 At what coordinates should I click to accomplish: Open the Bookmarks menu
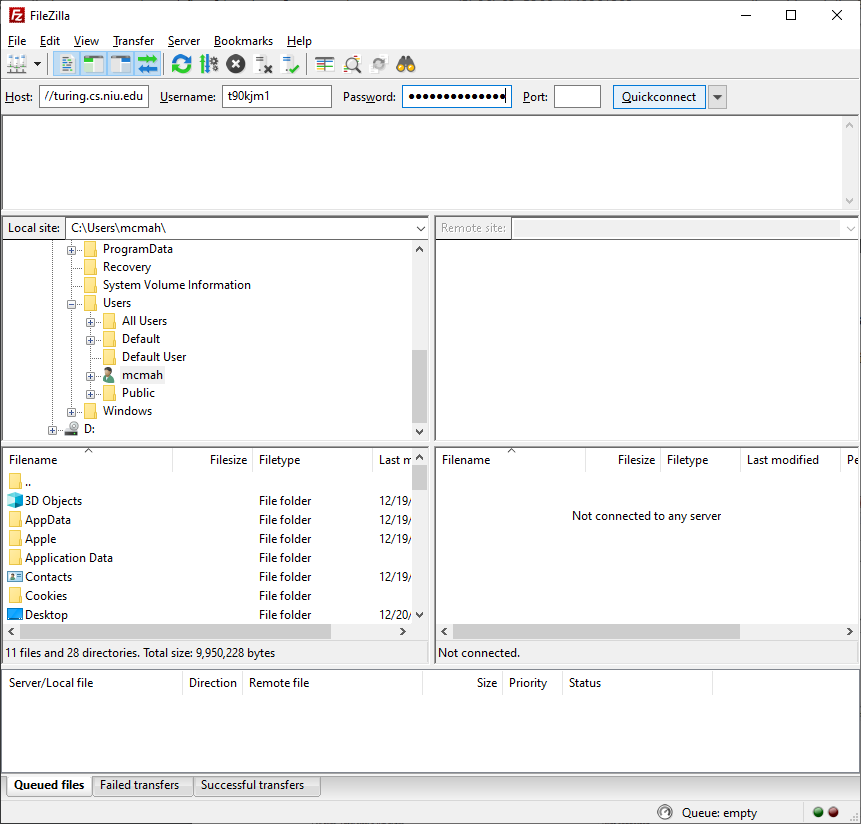click(x=243, y=41)
